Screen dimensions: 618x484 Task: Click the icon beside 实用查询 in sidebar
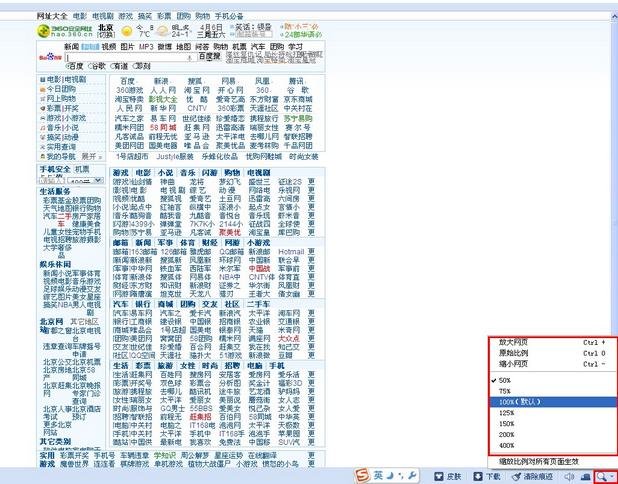pos(43,147)
